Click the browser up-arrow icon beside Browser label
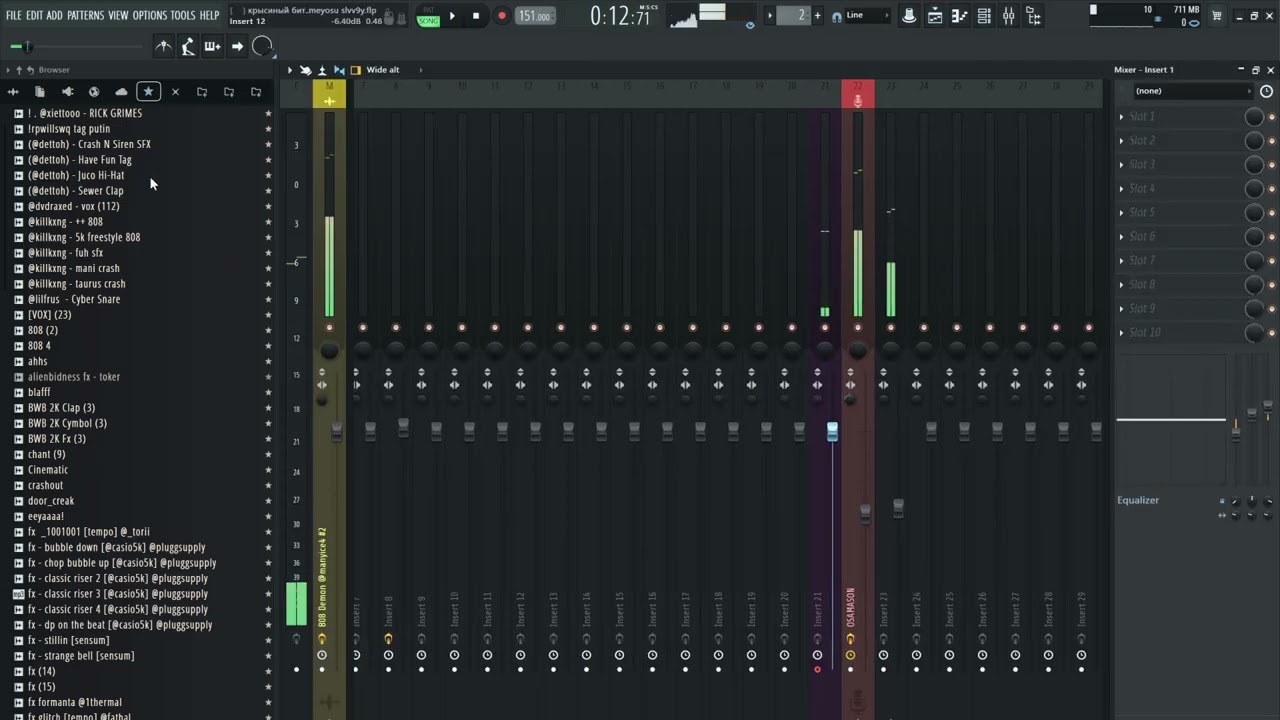The height and width of the screenshot is (720, 1280). pyautogui.click(x=19, y=70)
